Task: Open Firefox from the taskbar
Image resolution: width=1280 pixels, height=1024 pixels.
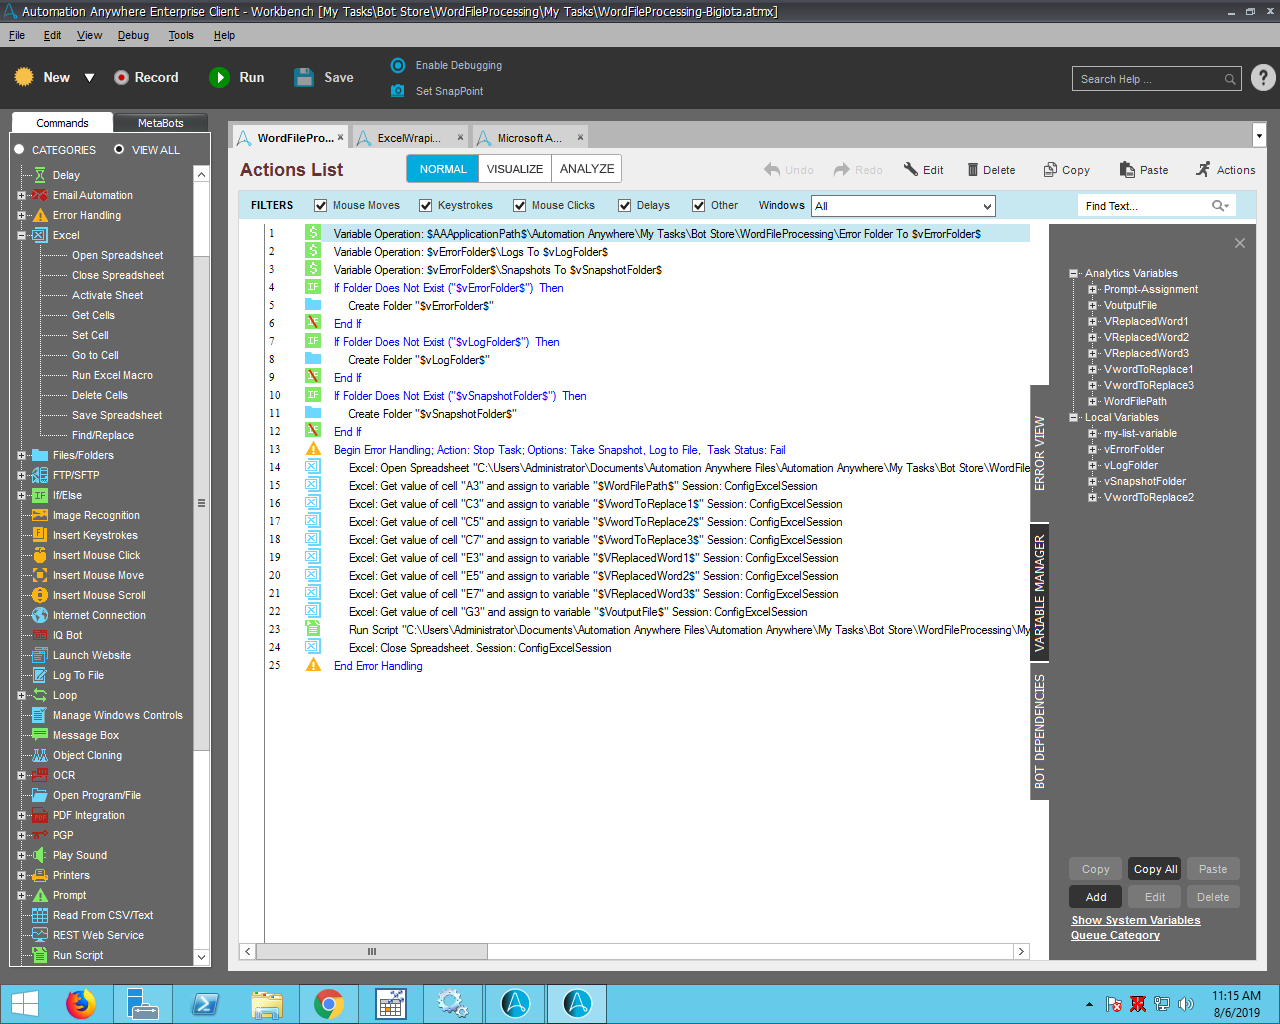Action: (81, 1003)
